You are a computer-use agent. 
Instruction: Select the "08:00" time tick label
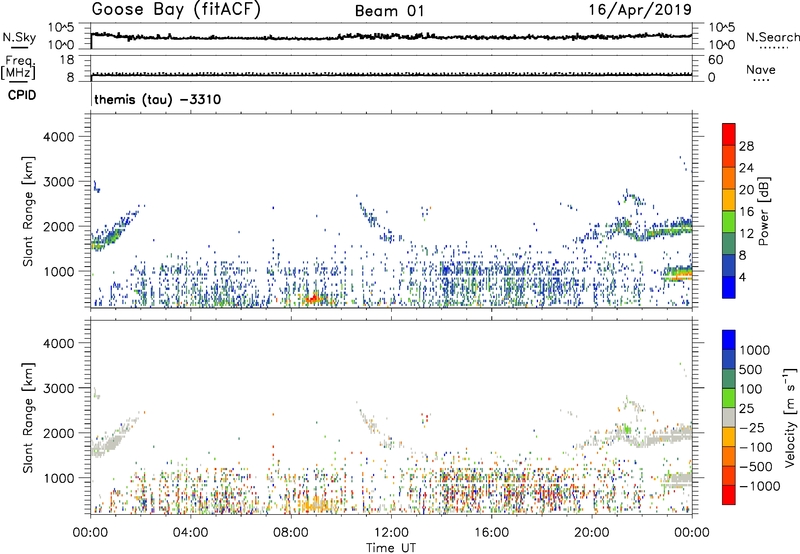pos(291,533)
